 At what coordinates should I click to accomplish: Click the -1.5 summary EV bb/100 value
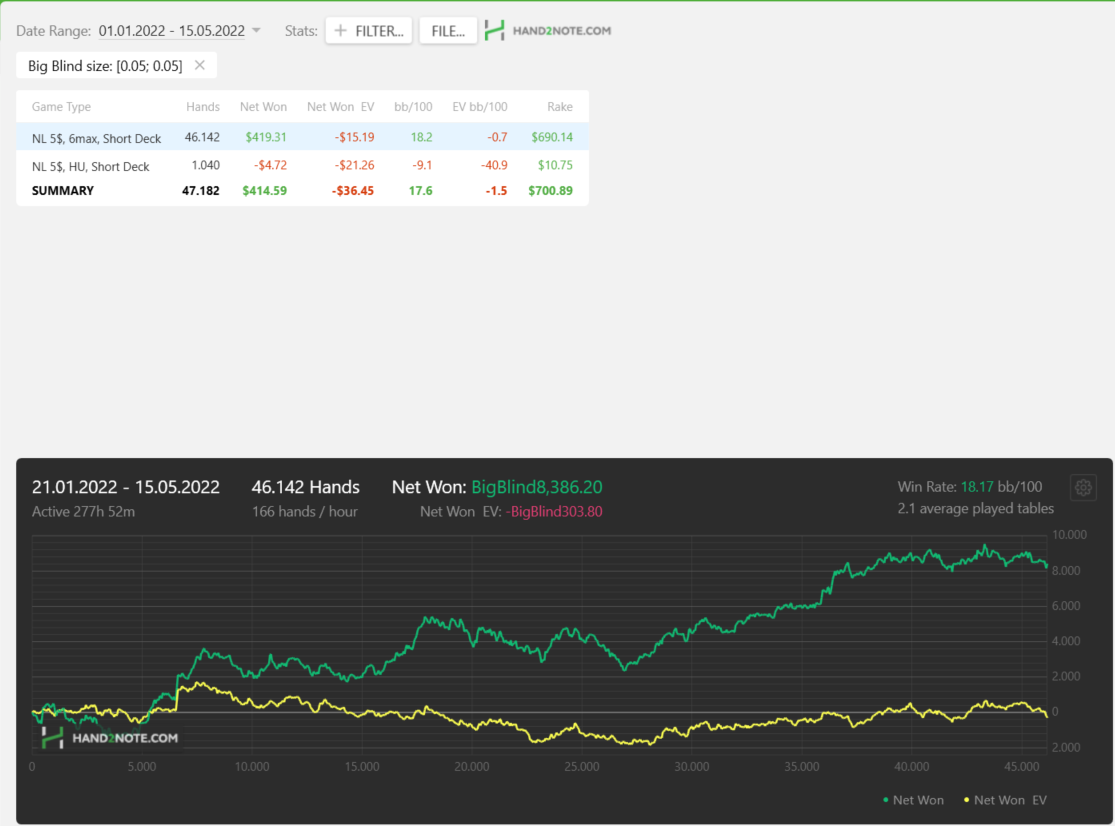(496, 191)
